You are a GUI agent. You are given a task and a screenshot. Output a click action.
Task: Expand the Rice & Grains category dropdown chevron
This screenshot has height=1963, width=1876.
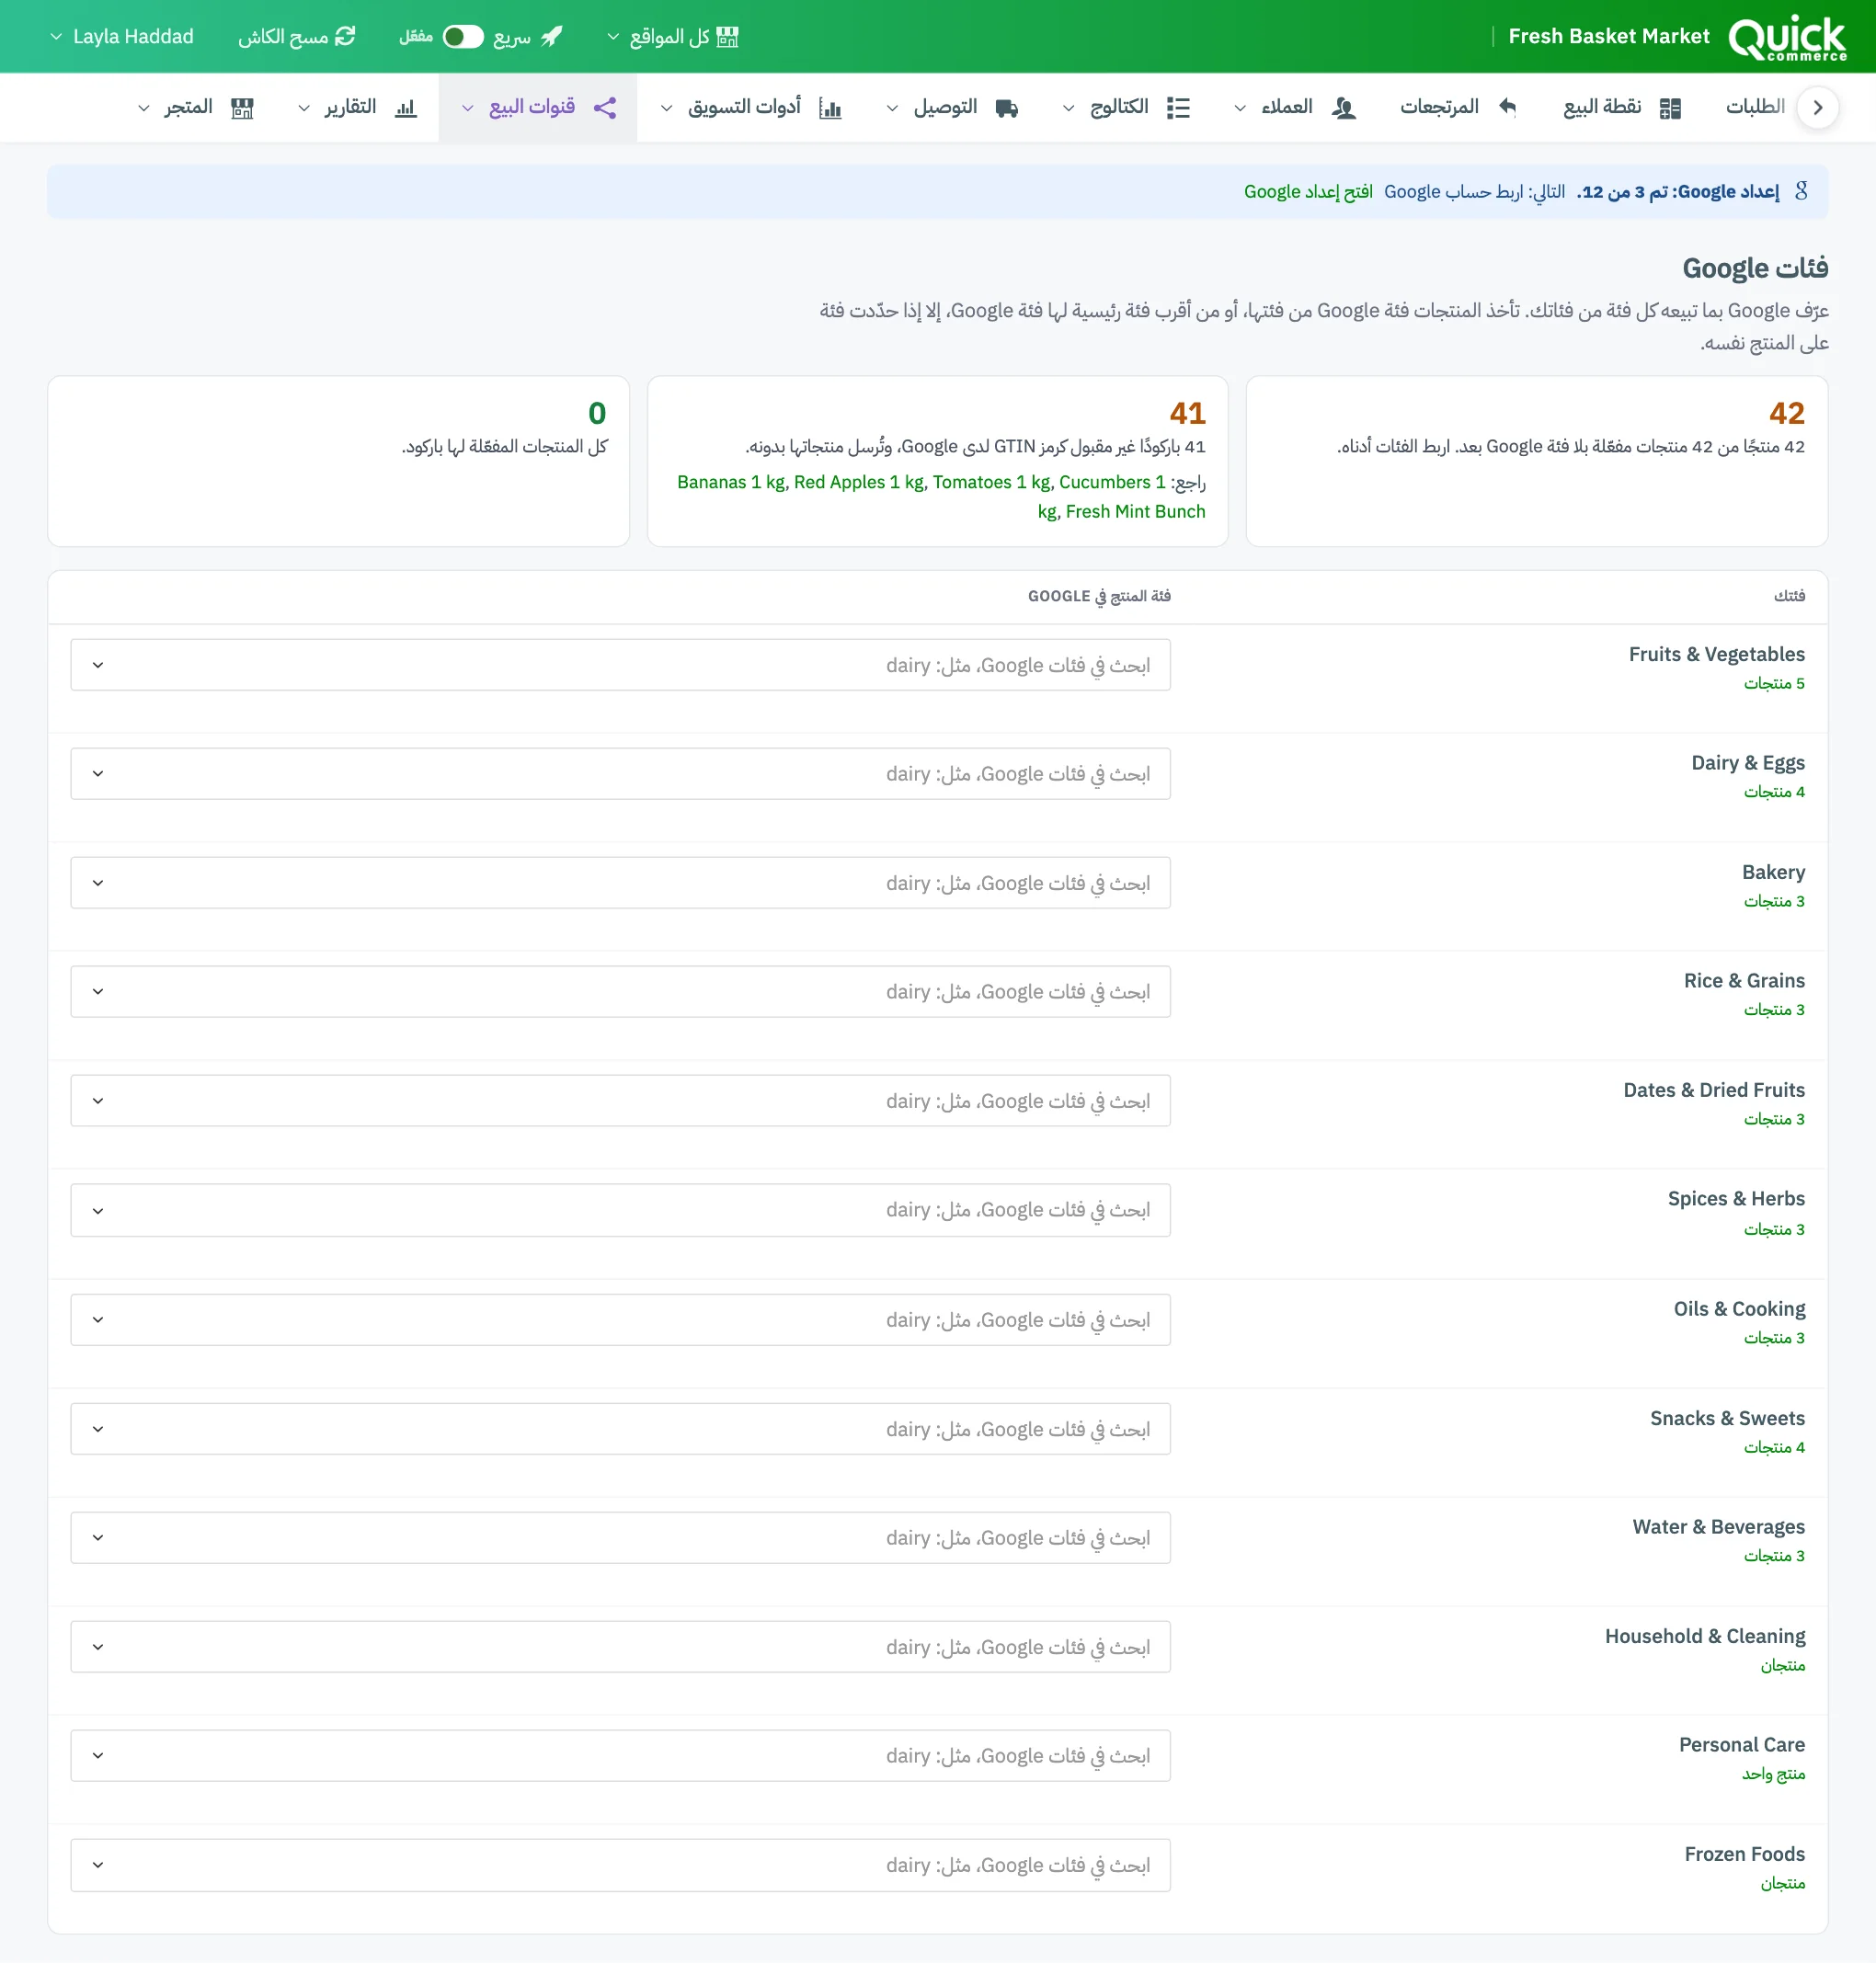98,992
